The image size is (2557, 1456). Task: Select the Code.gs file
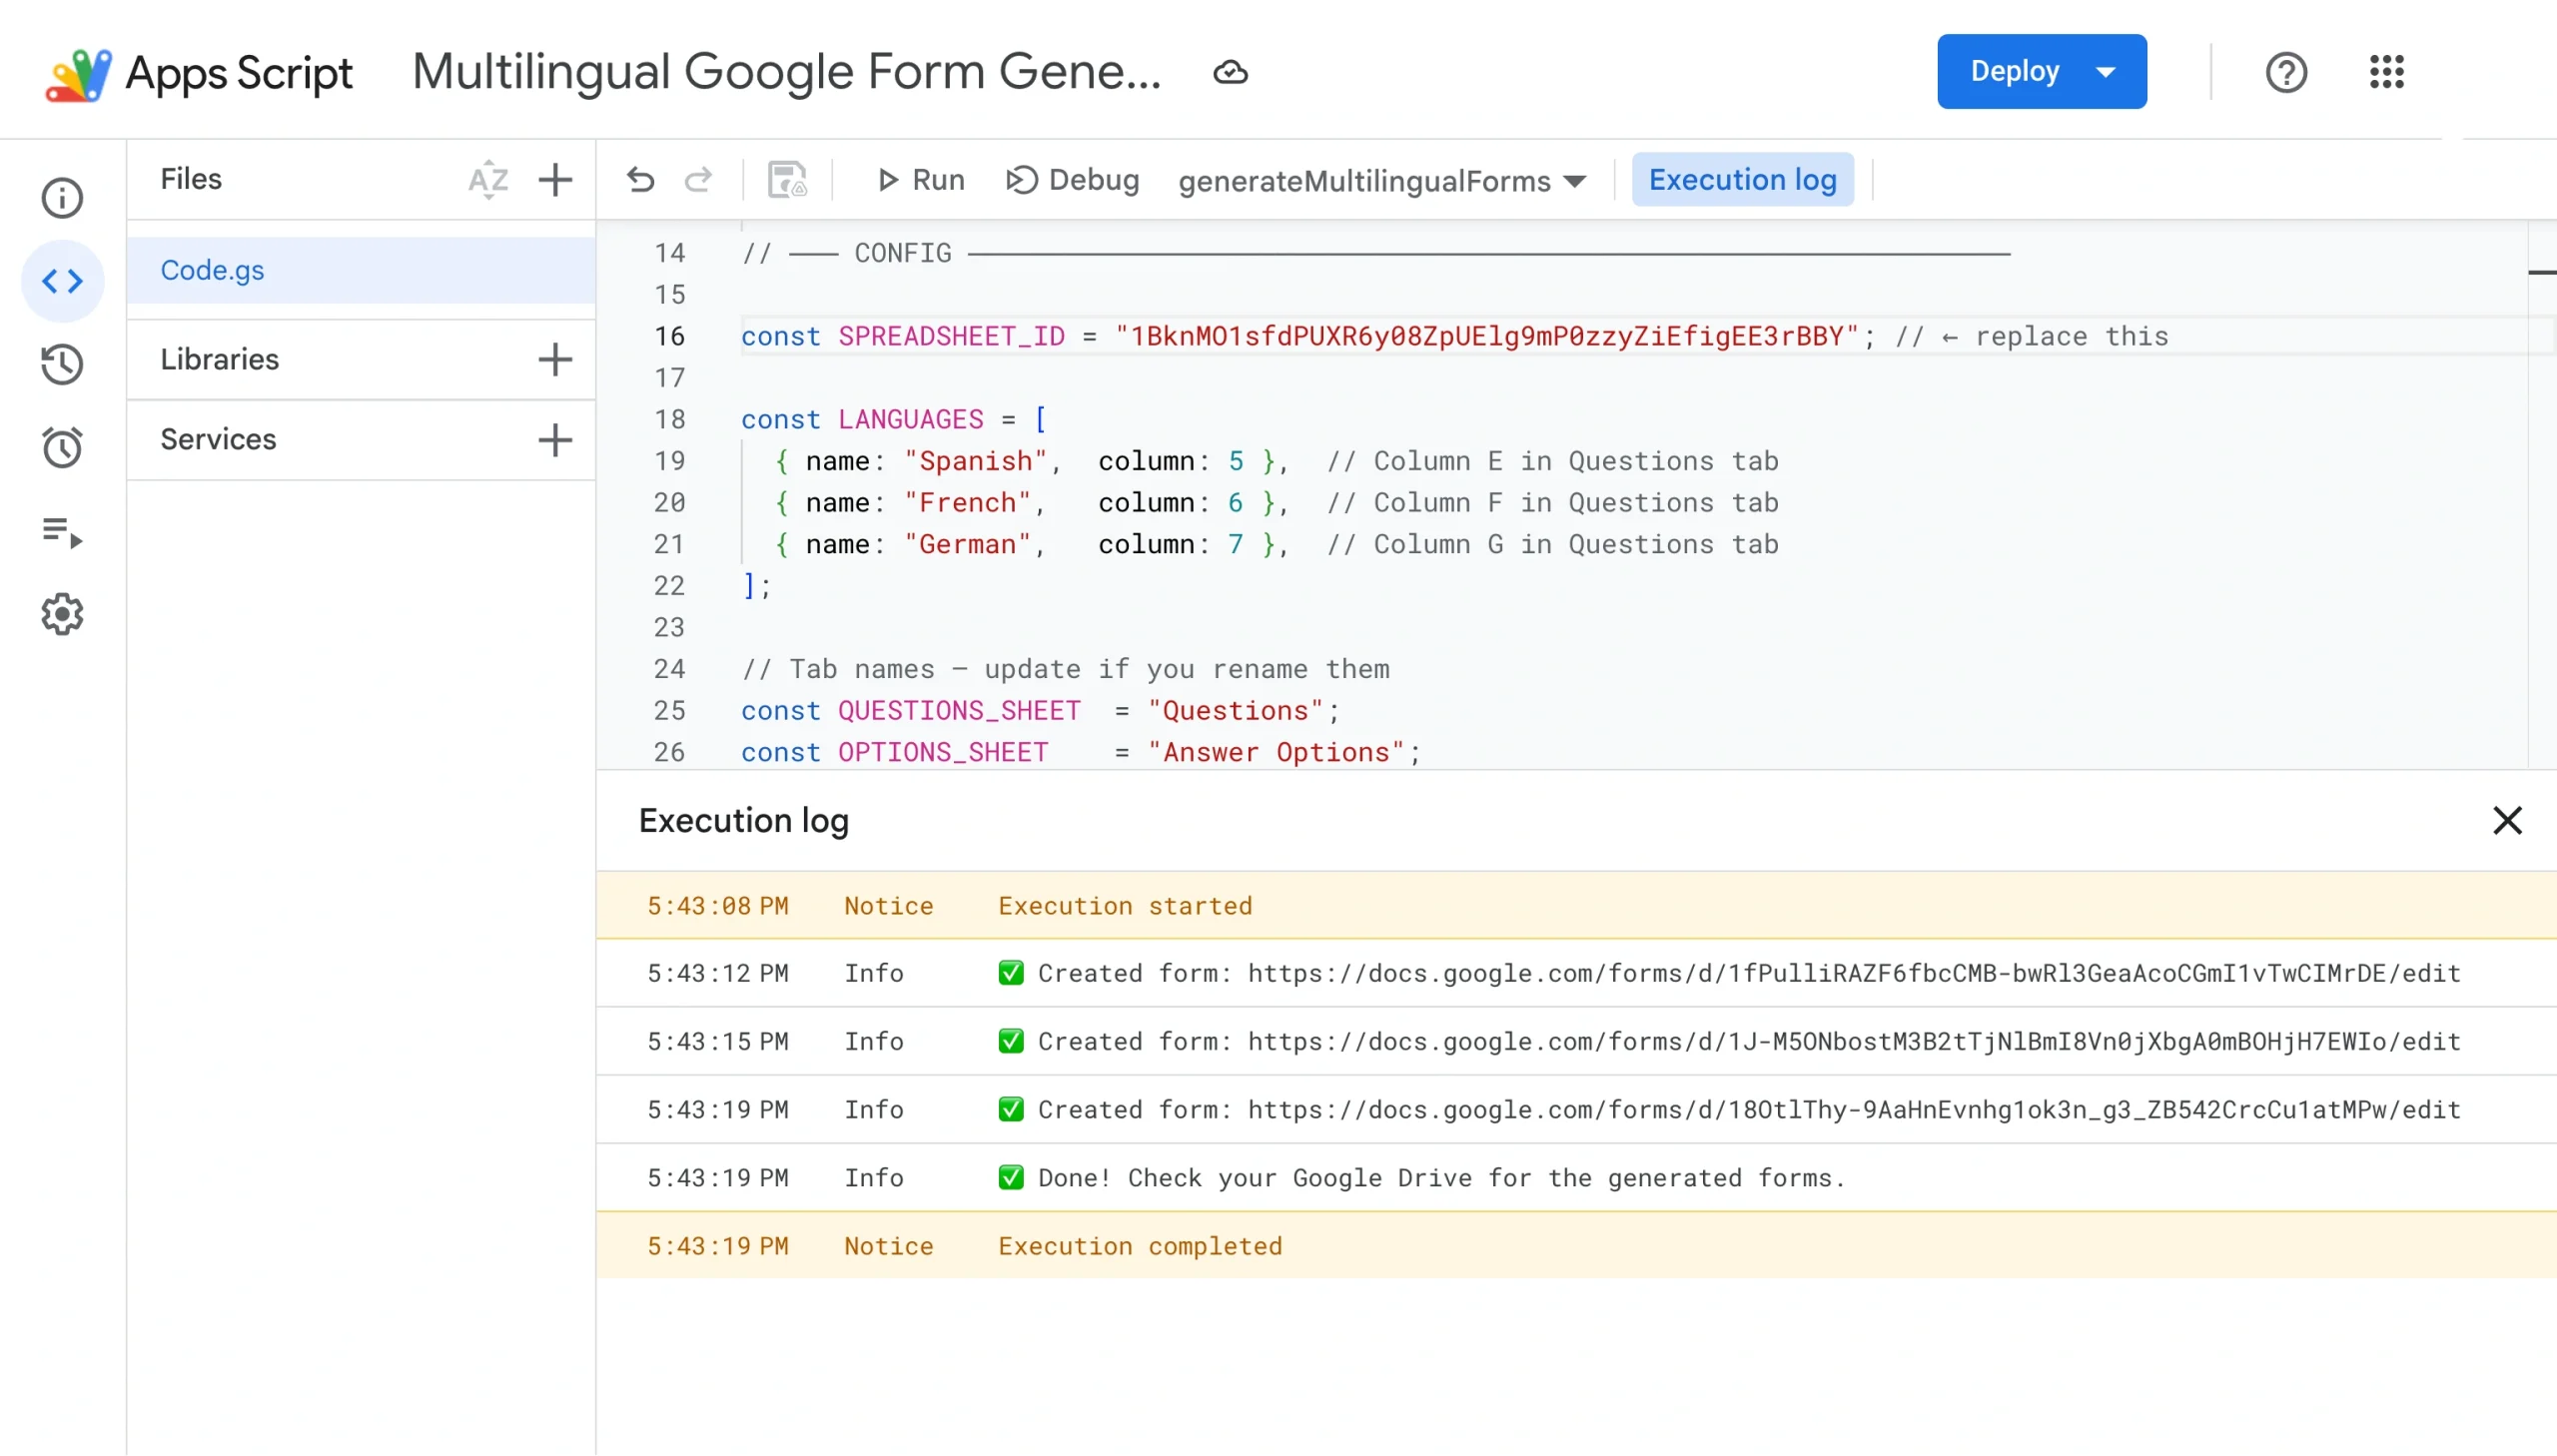point(361,270)
